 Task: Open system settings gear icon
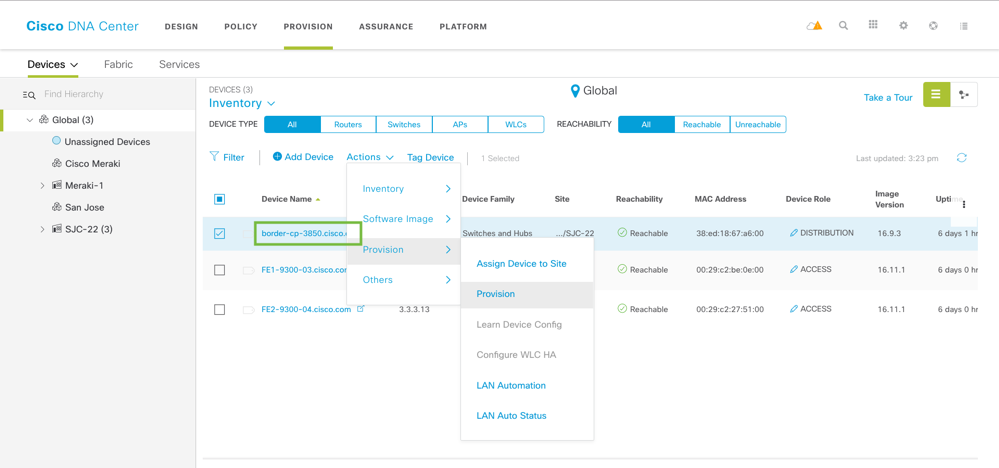903,26
